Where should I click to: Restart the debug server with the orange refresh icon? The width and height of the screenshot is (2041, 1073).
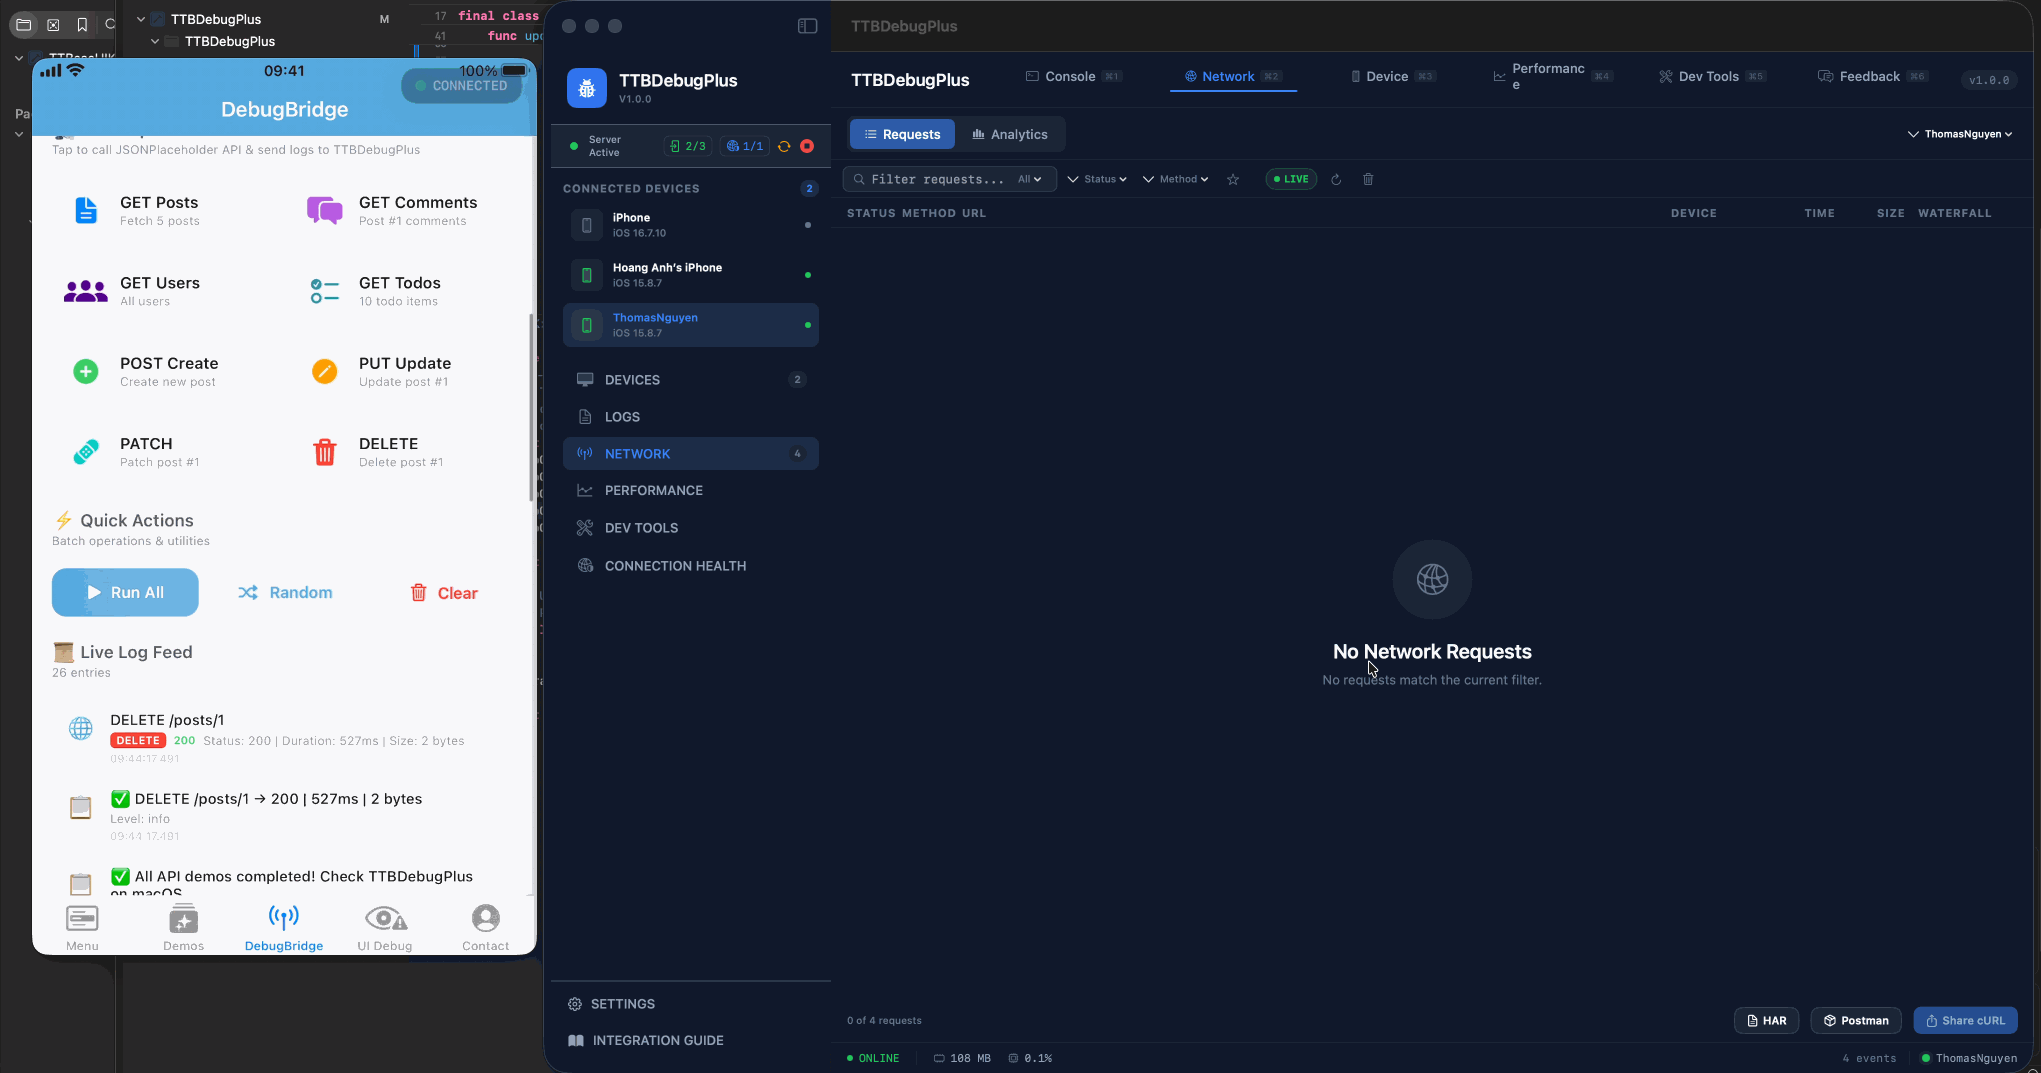pos(783,145)
